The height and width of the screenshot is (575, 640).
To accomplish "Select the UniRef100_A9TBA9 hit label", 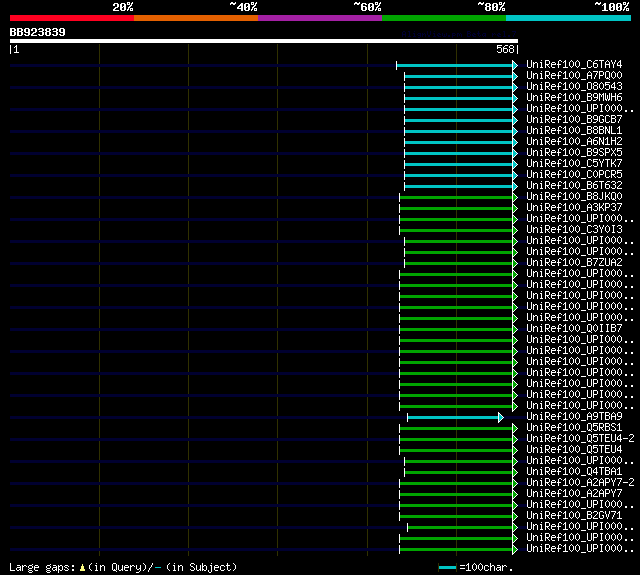I will (574, 417).
